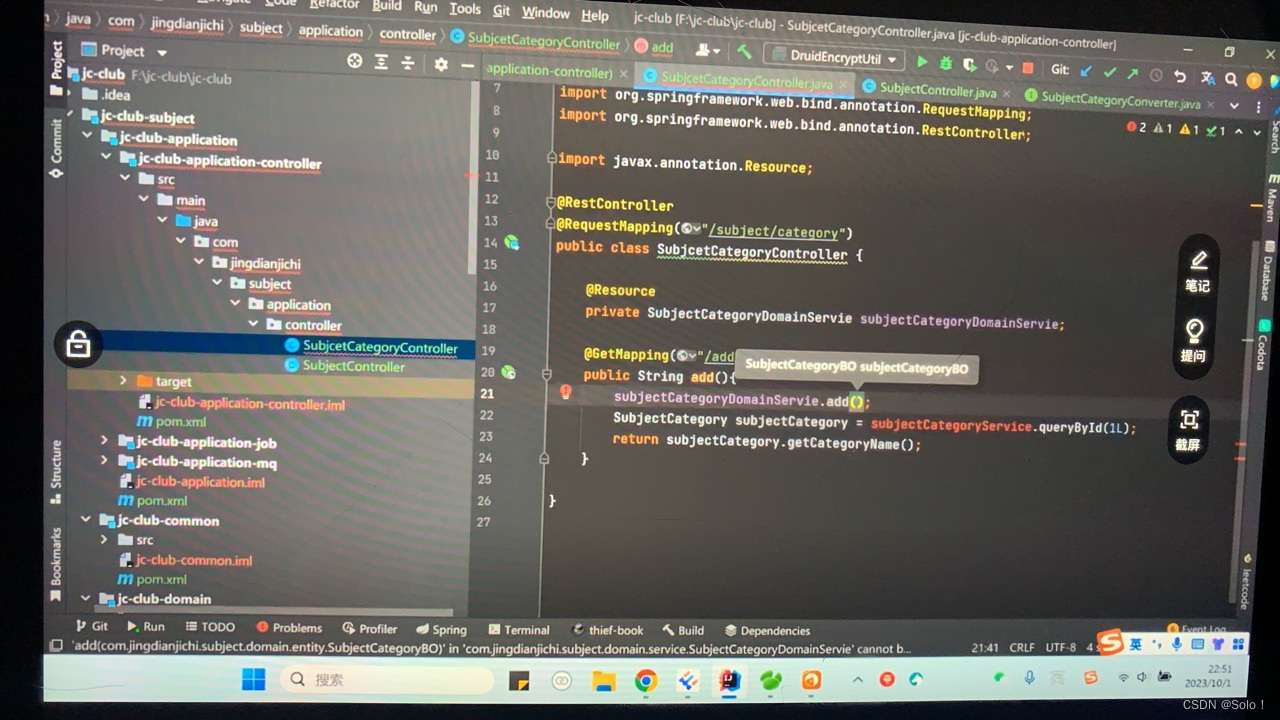Expand the target folder
The height and width of the screenshot is (720, 1280).
[124, 381]
